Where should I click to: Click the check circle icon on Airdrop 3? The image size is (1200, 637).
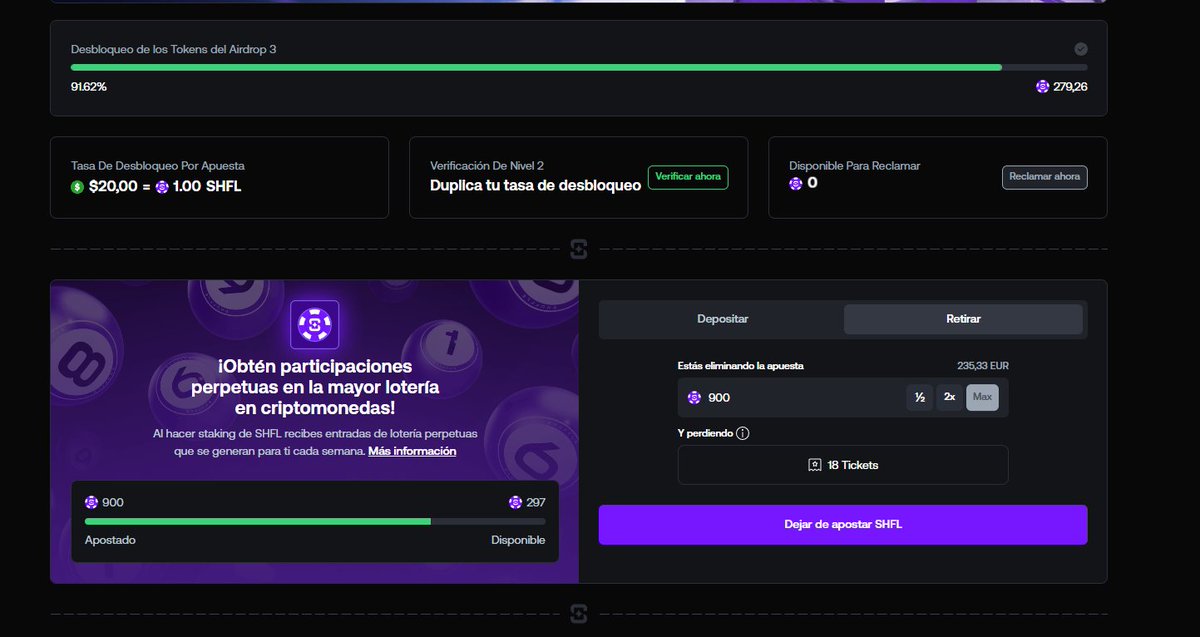1081,49
